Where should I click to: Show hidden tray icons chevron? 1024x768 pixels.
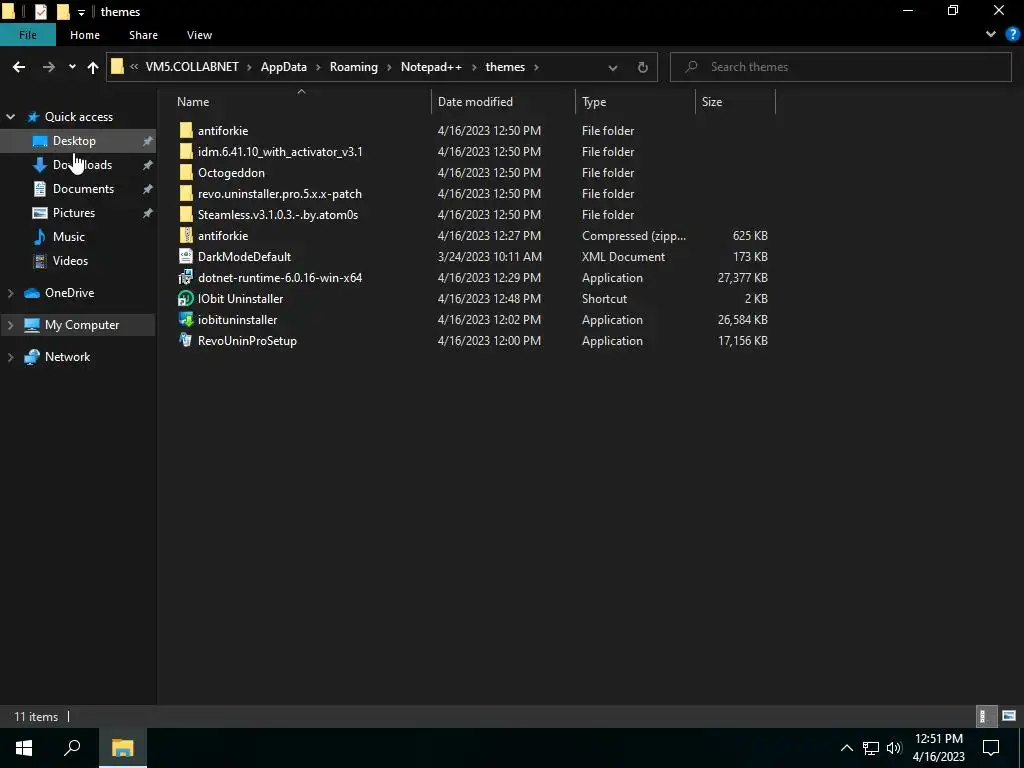pos(846,748)
